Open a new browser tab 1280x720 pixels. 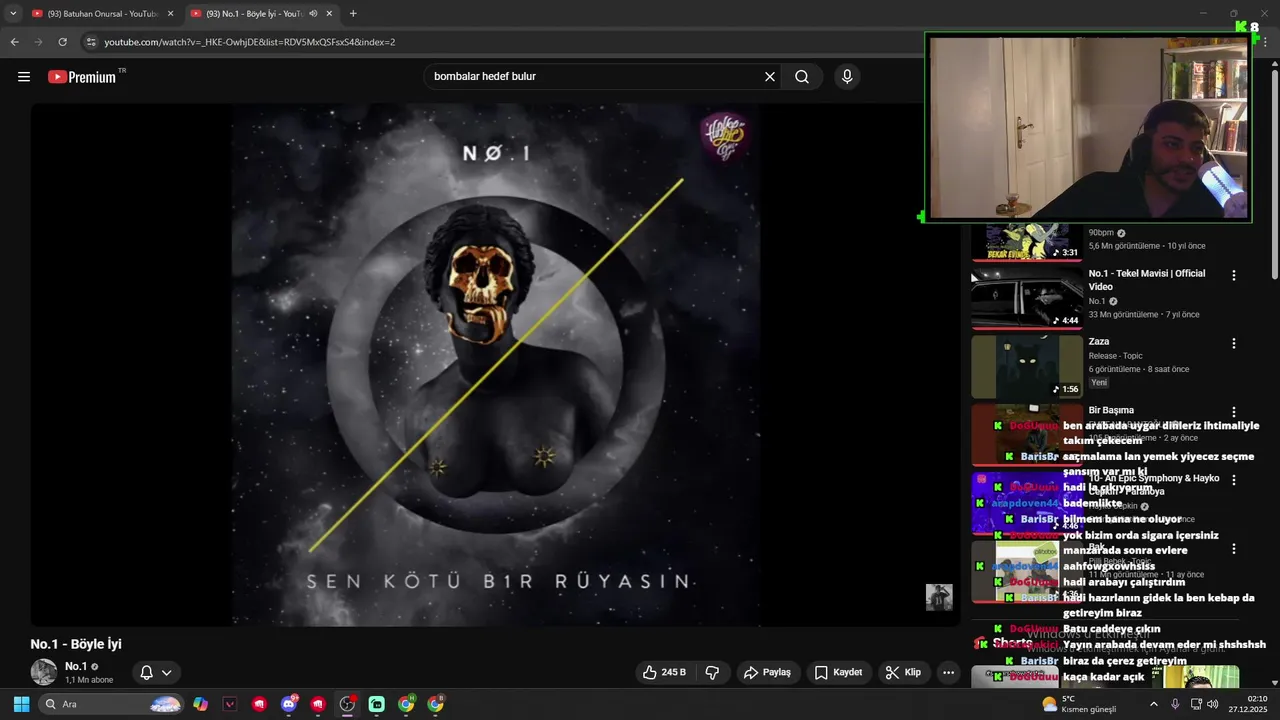point(353,13)
